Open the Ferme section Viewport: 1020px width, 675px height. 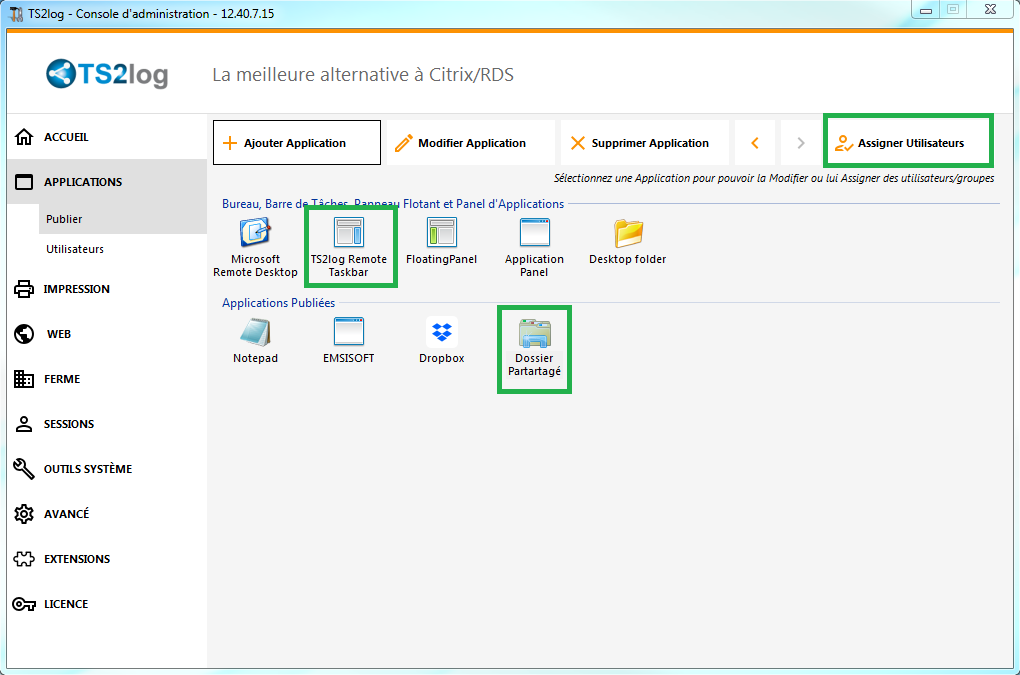tap(107, 378)
